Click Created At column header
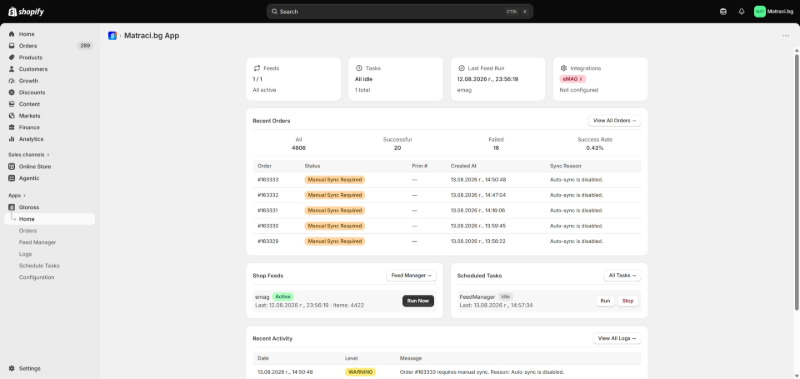 tap(463, 166)
